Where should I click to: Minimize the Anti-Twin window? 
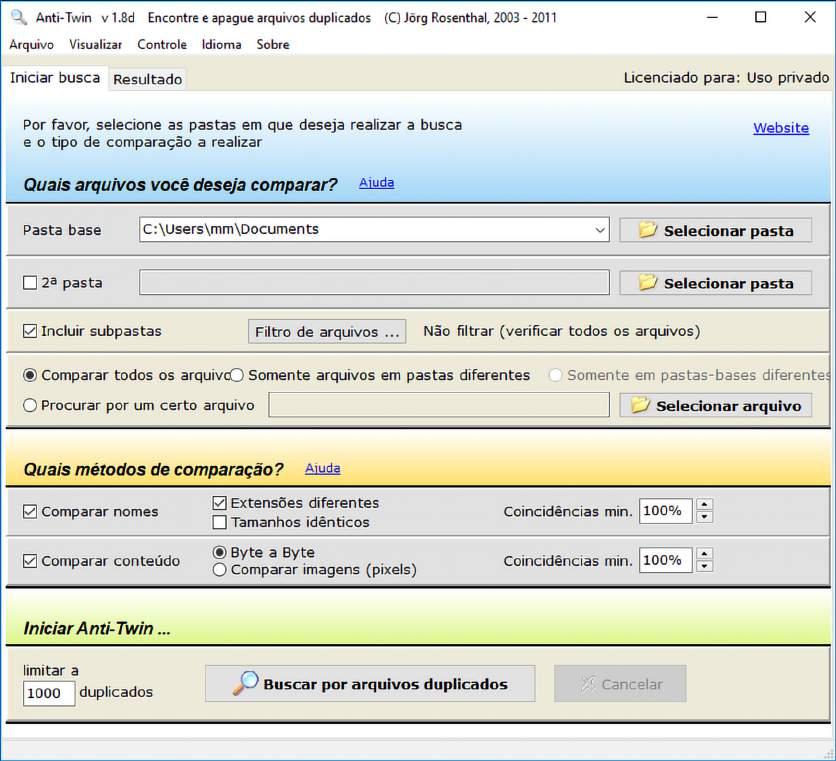[x=712, y=17]
